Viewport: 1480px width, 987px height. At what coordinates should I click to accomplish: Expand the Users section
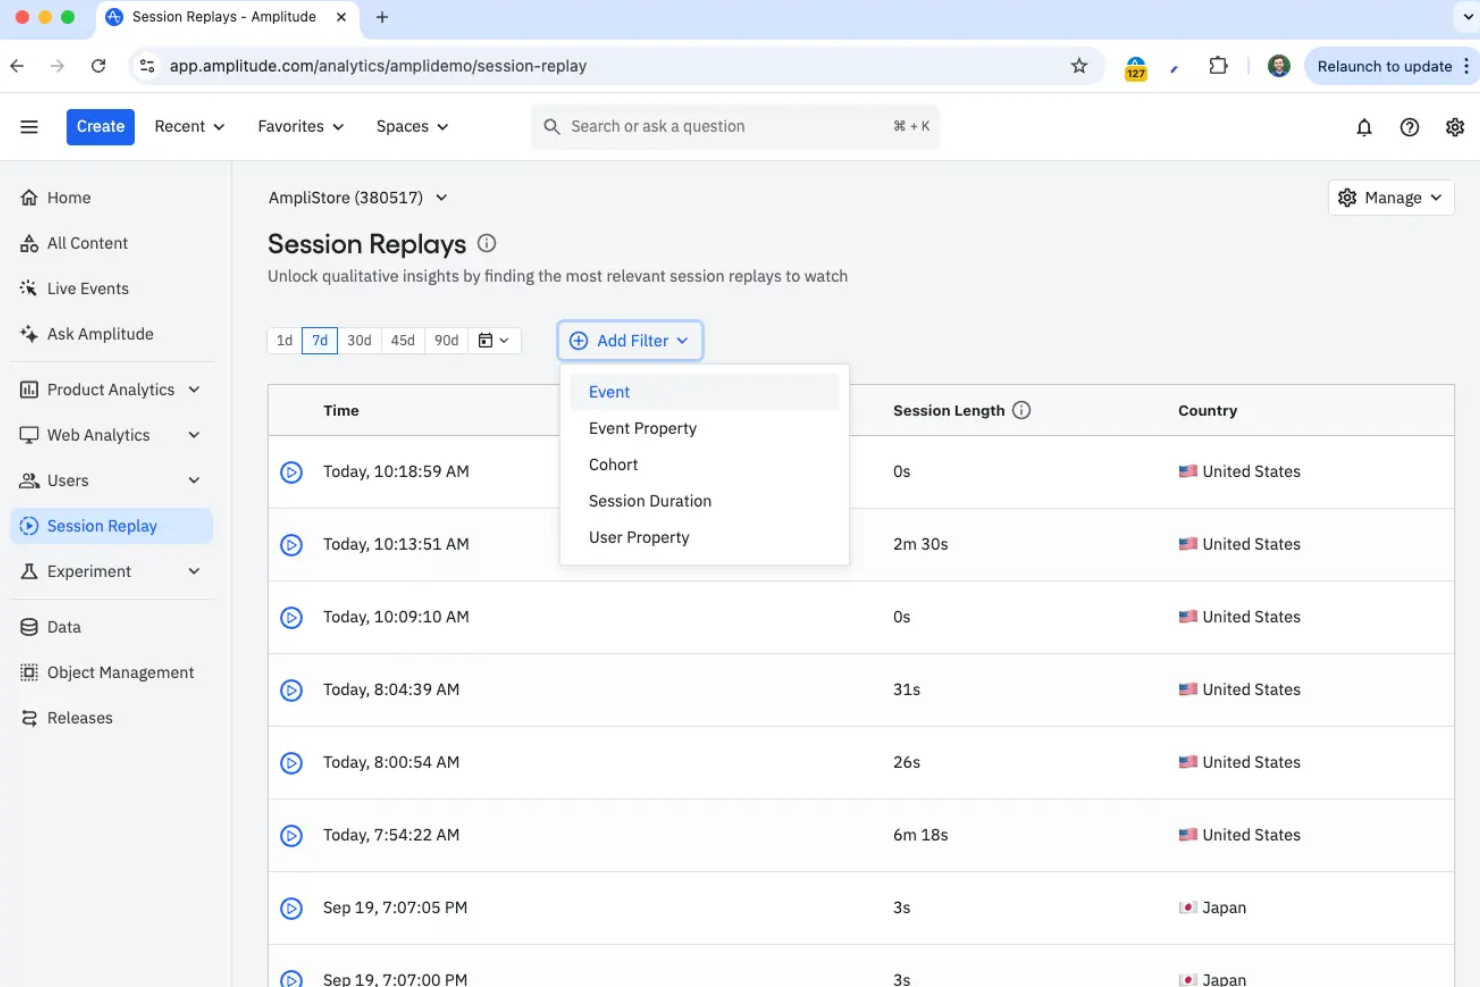click(111, 481)
